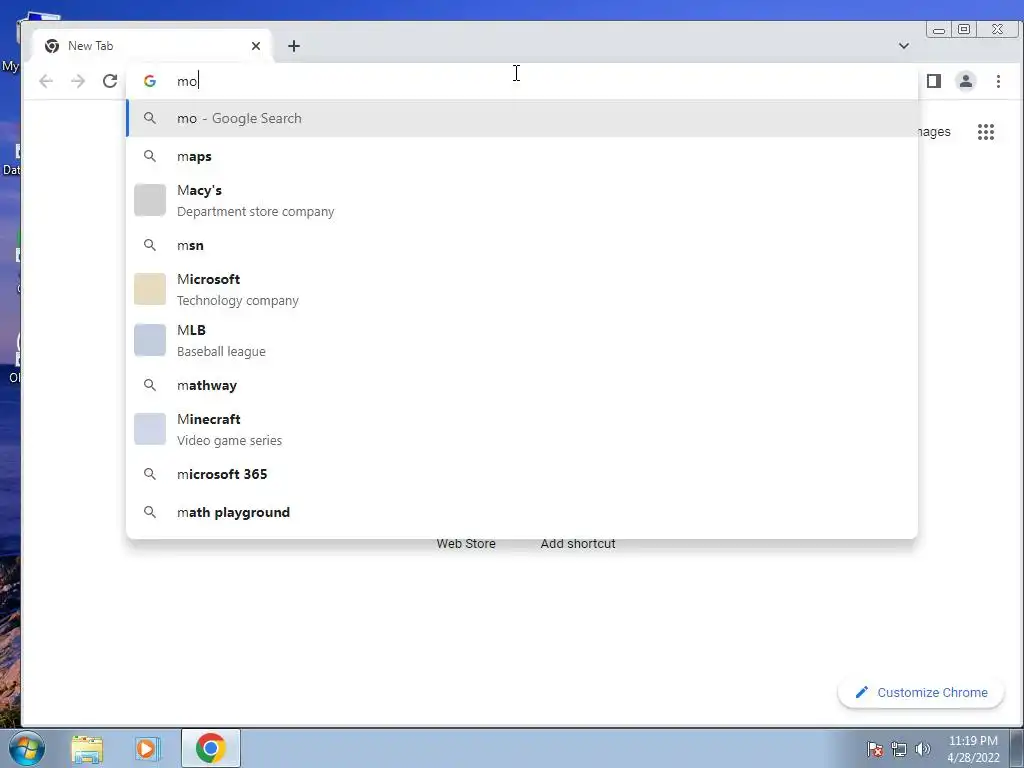Click the Chrome taskbar icon

point(210,748)
